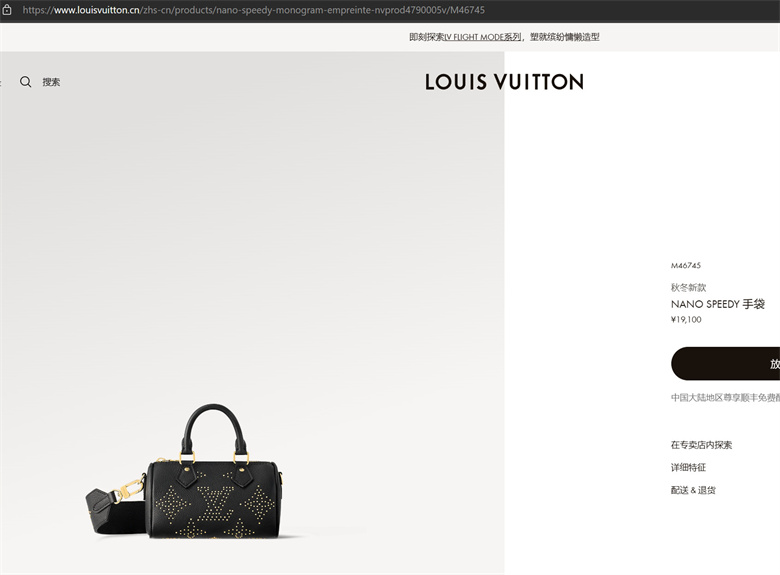The width and height of the screenshot is (780, 575).
Task: Click the 秋冬新款 season label
Action: tap(688, 287)
